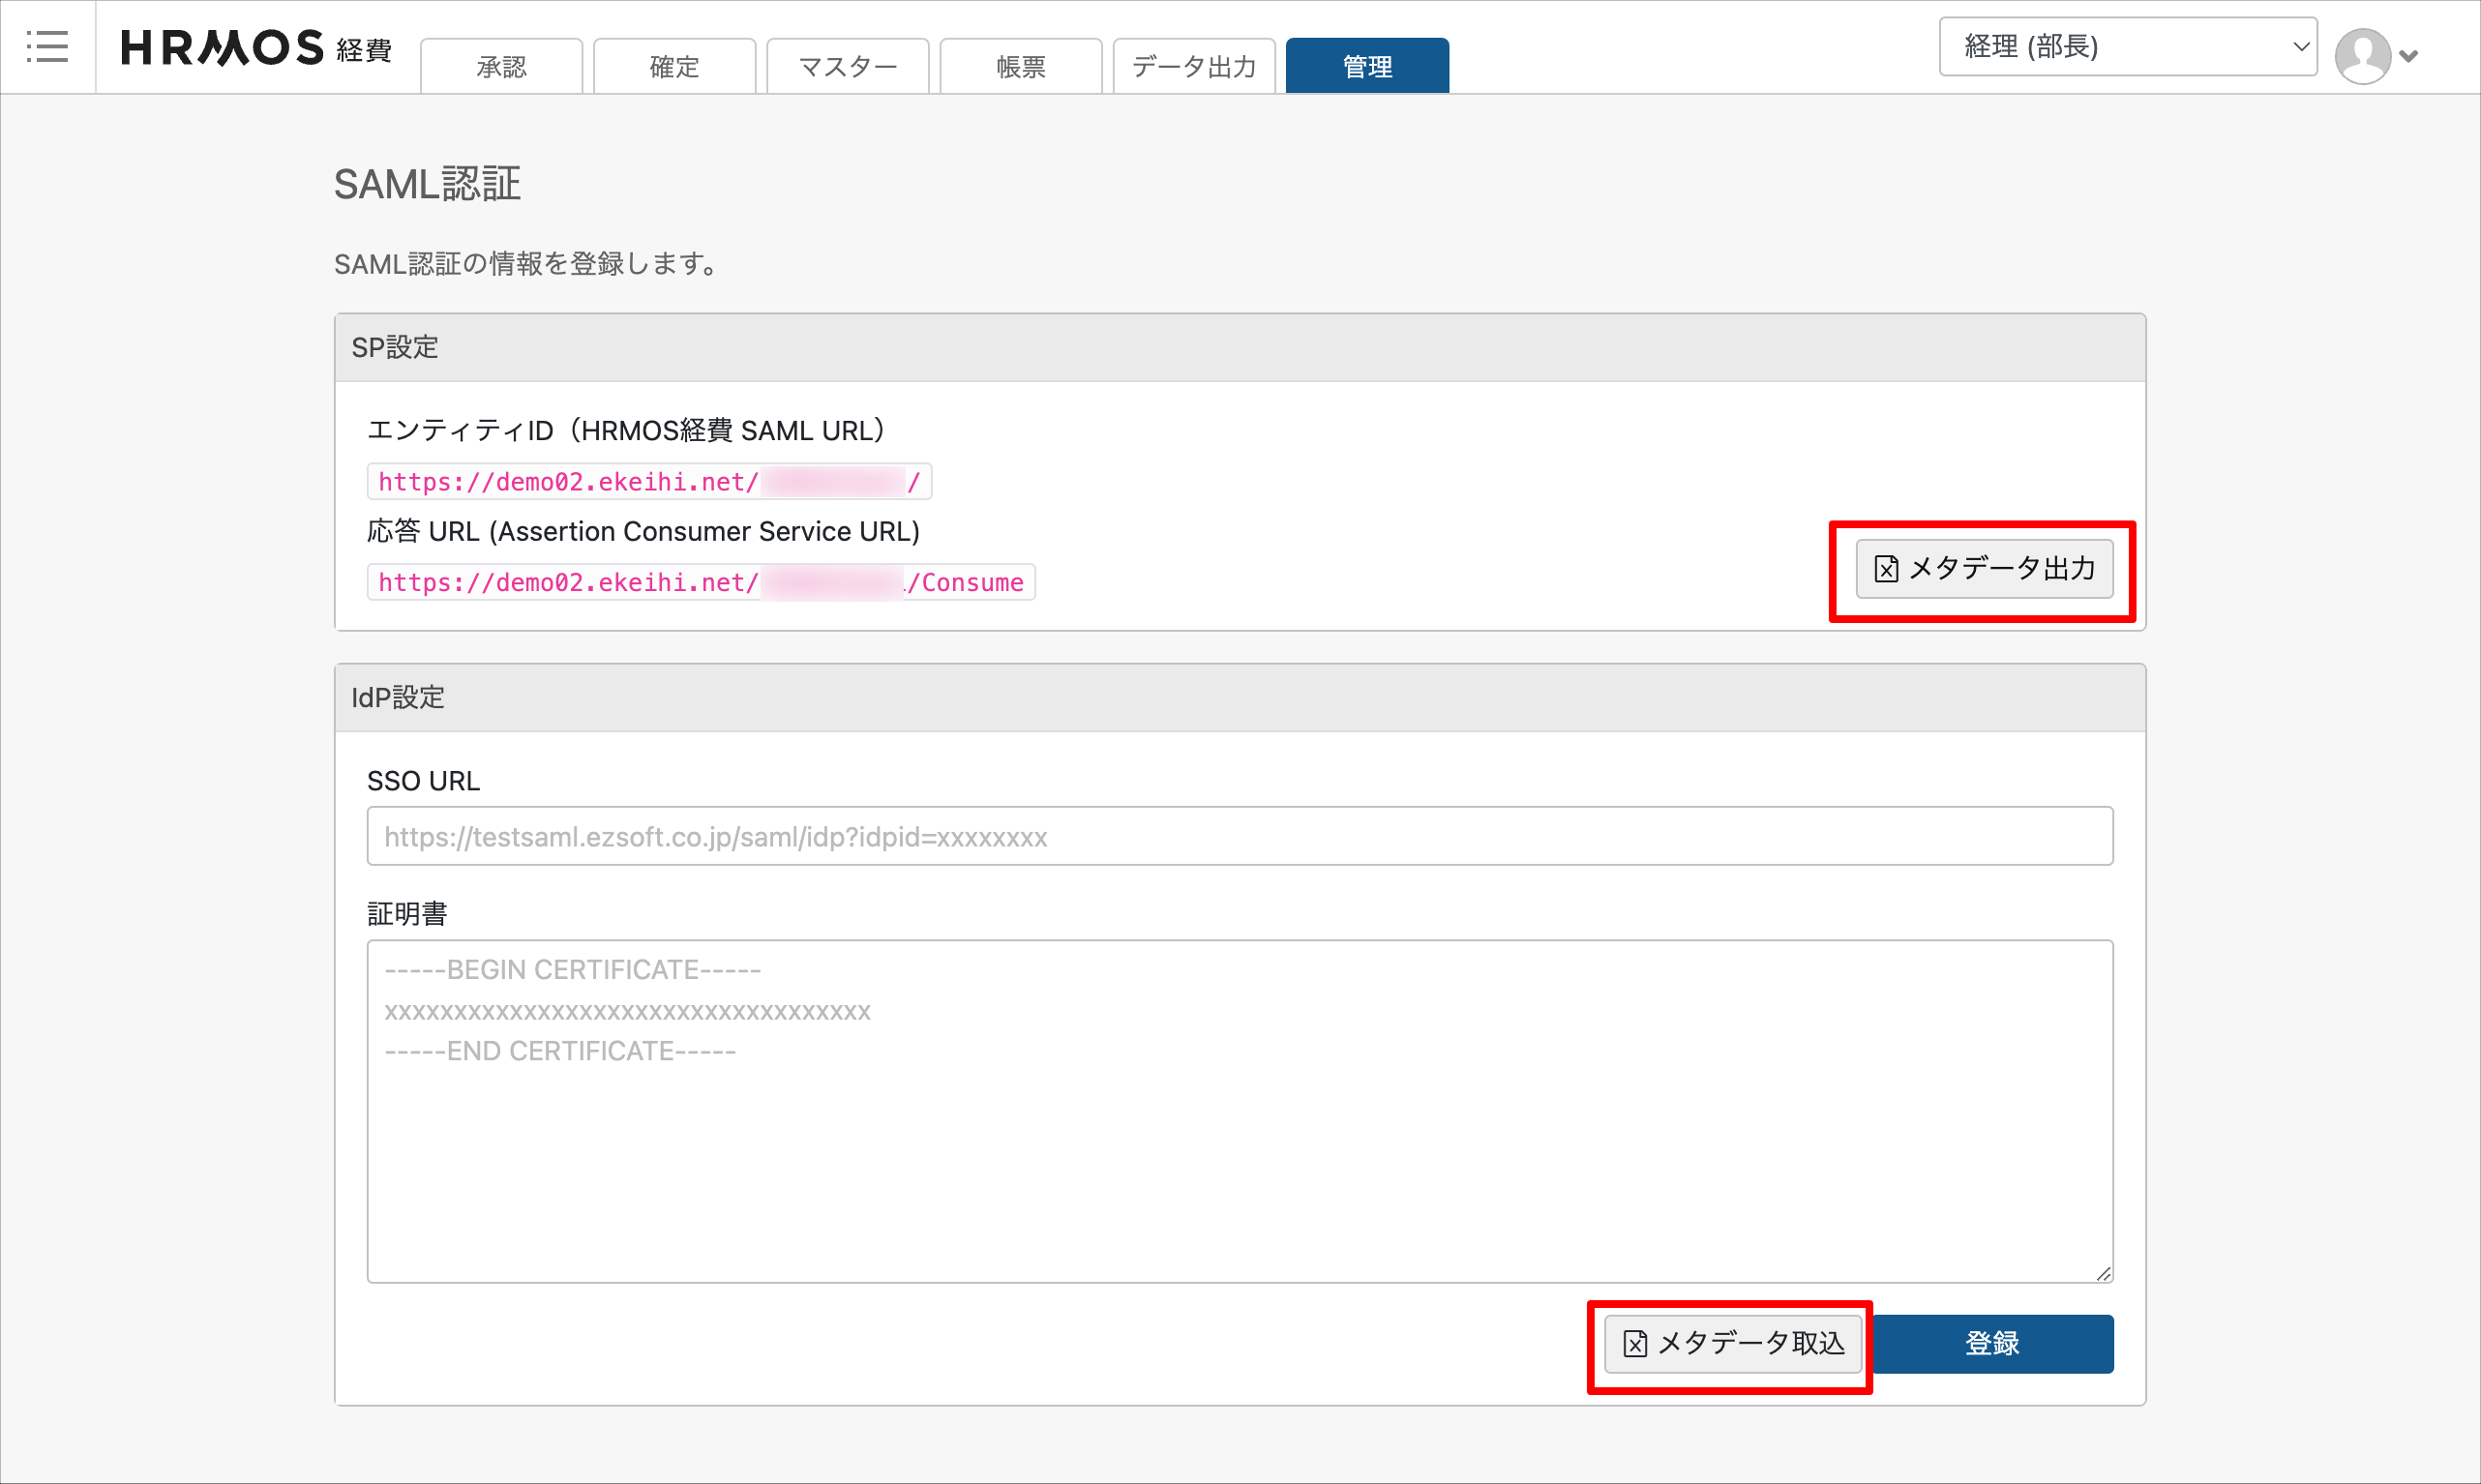Open the データ出力 tab
Image resolution: width=2481 pixels, height=1484 pixels.
[1193, 67]
